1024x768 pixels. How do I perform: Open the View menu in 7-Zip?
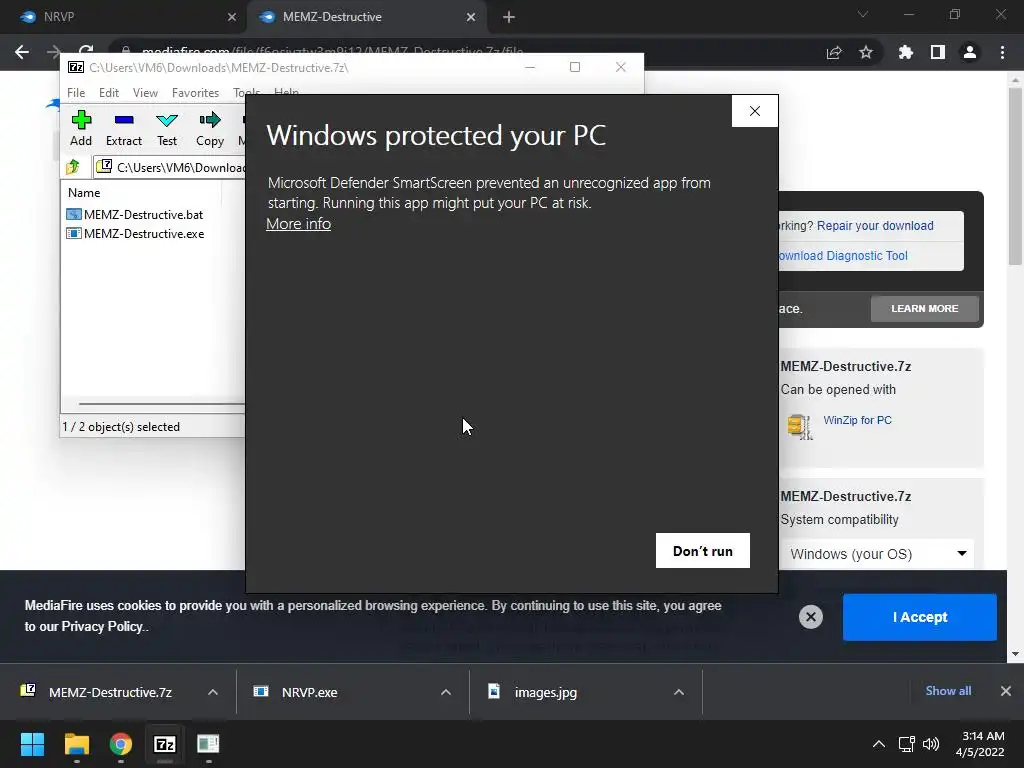pos(145,93)
